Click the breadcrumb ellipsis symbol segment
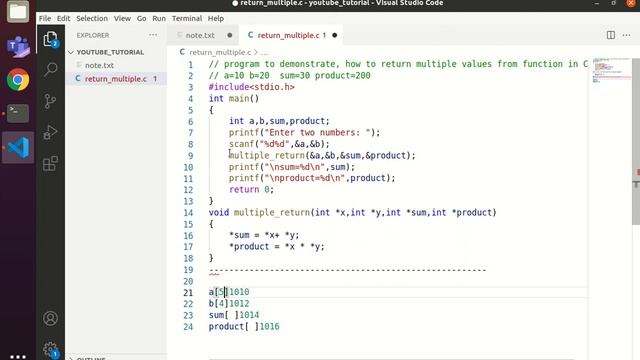Screen dimensions: 640x360 tap(264, 52)
